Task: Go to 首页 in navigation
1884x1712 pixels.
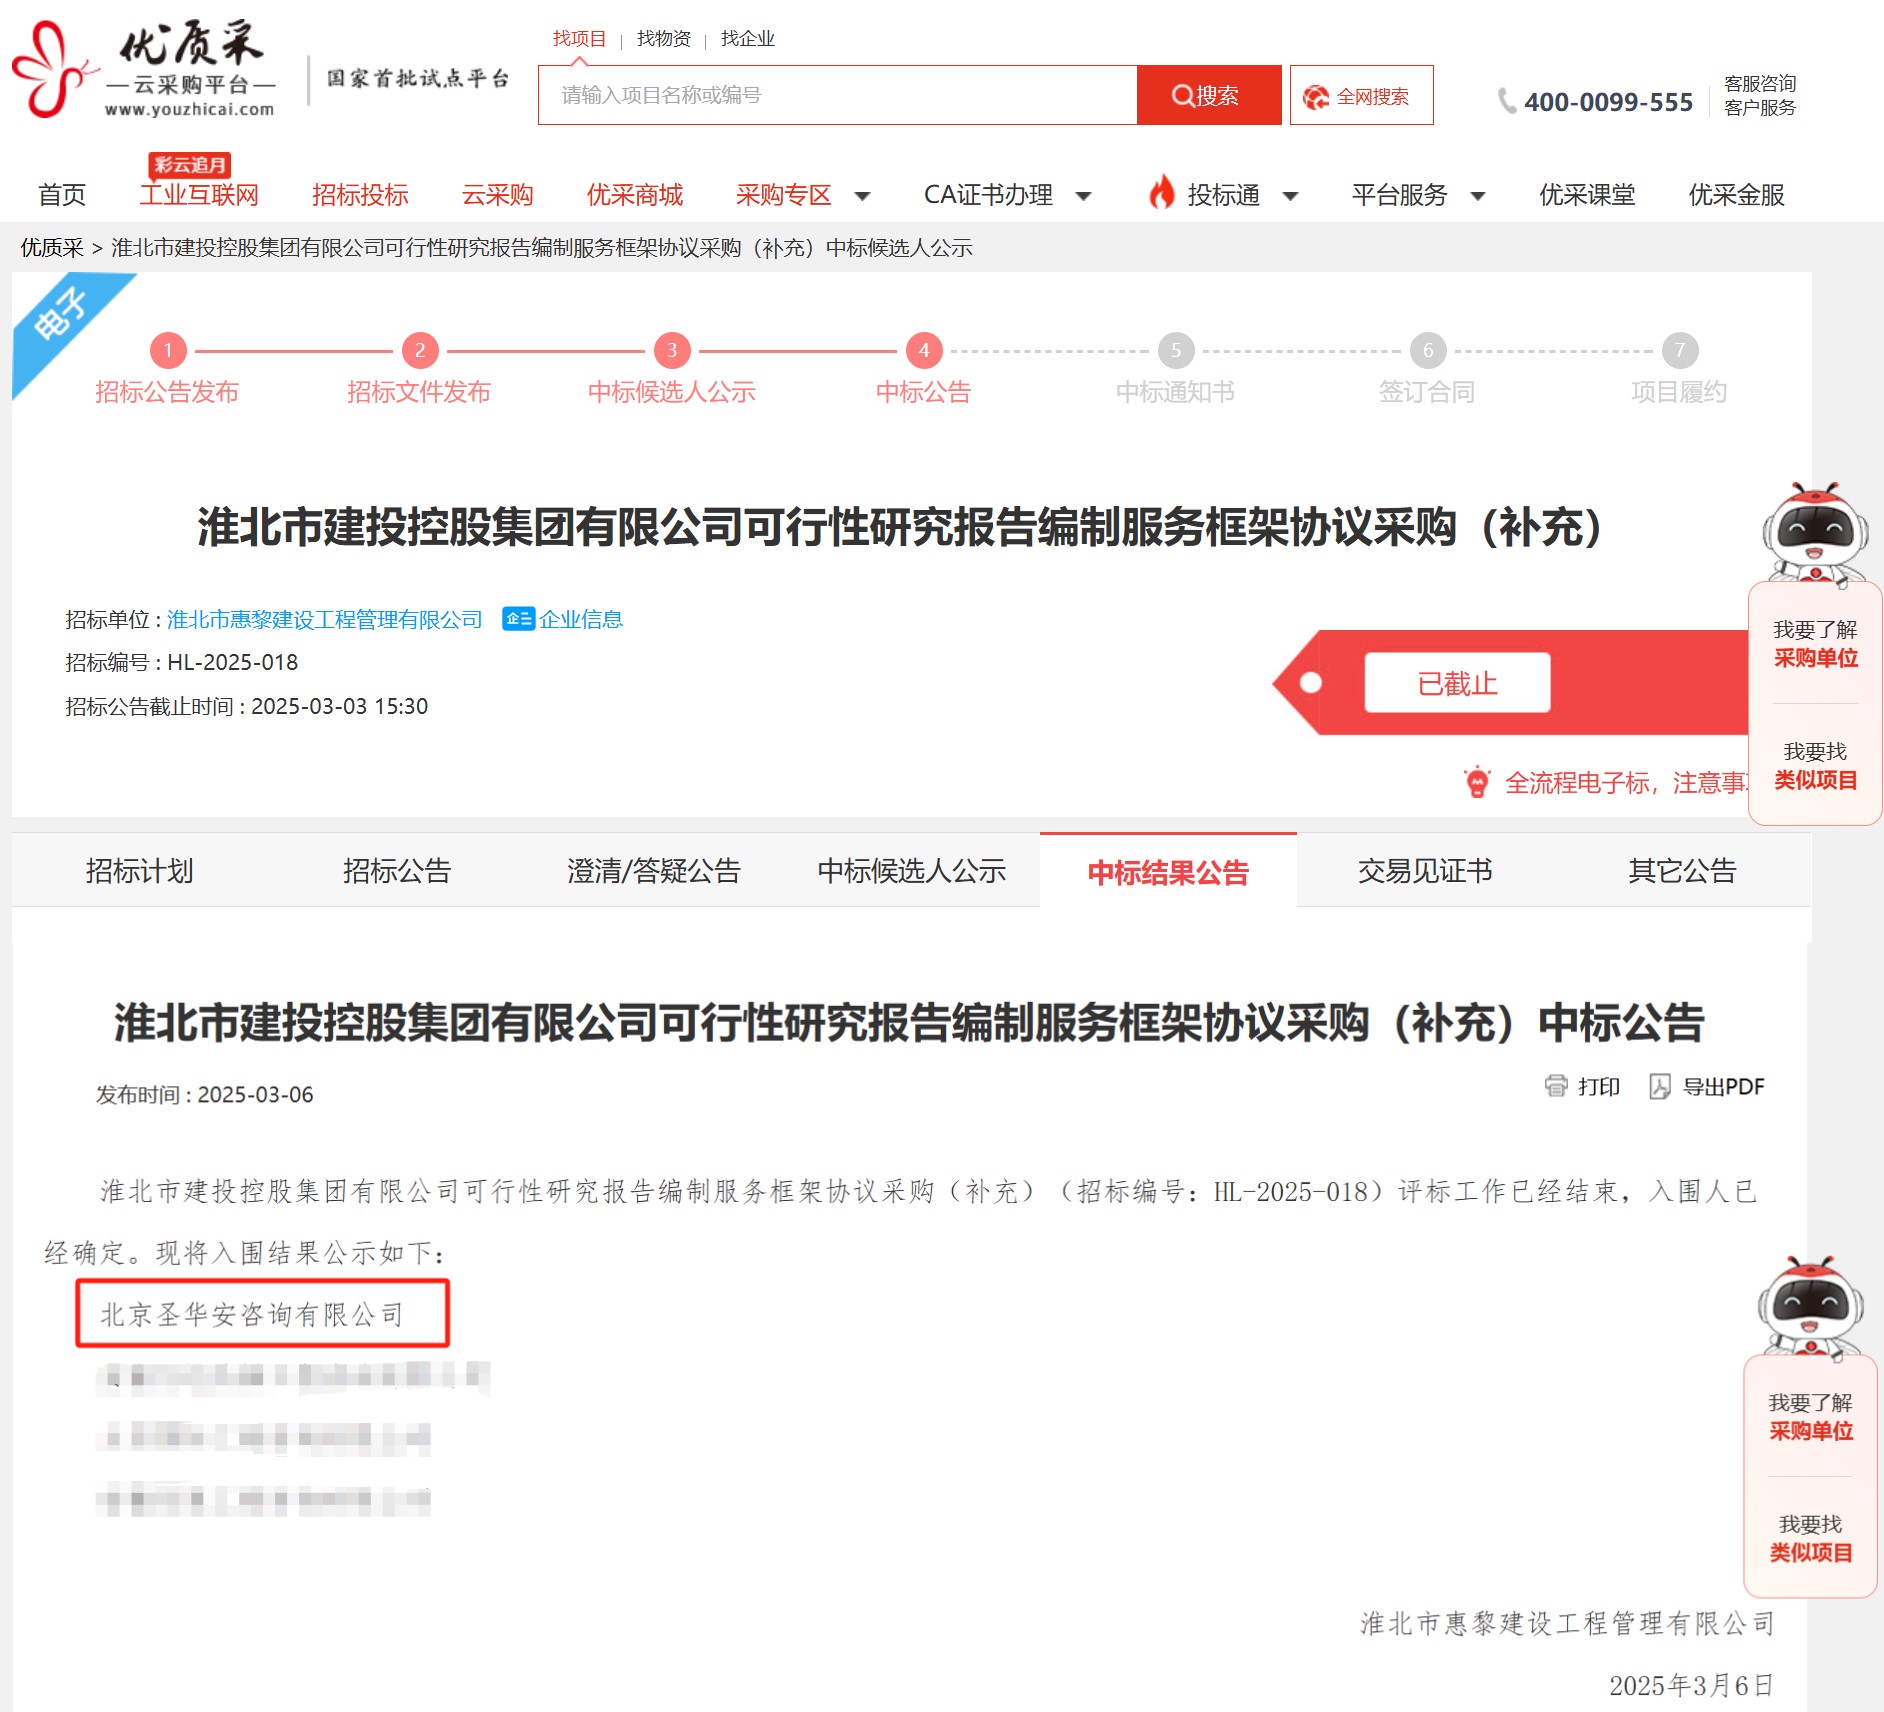Action: pyautogui.click(x=62, y=195)
